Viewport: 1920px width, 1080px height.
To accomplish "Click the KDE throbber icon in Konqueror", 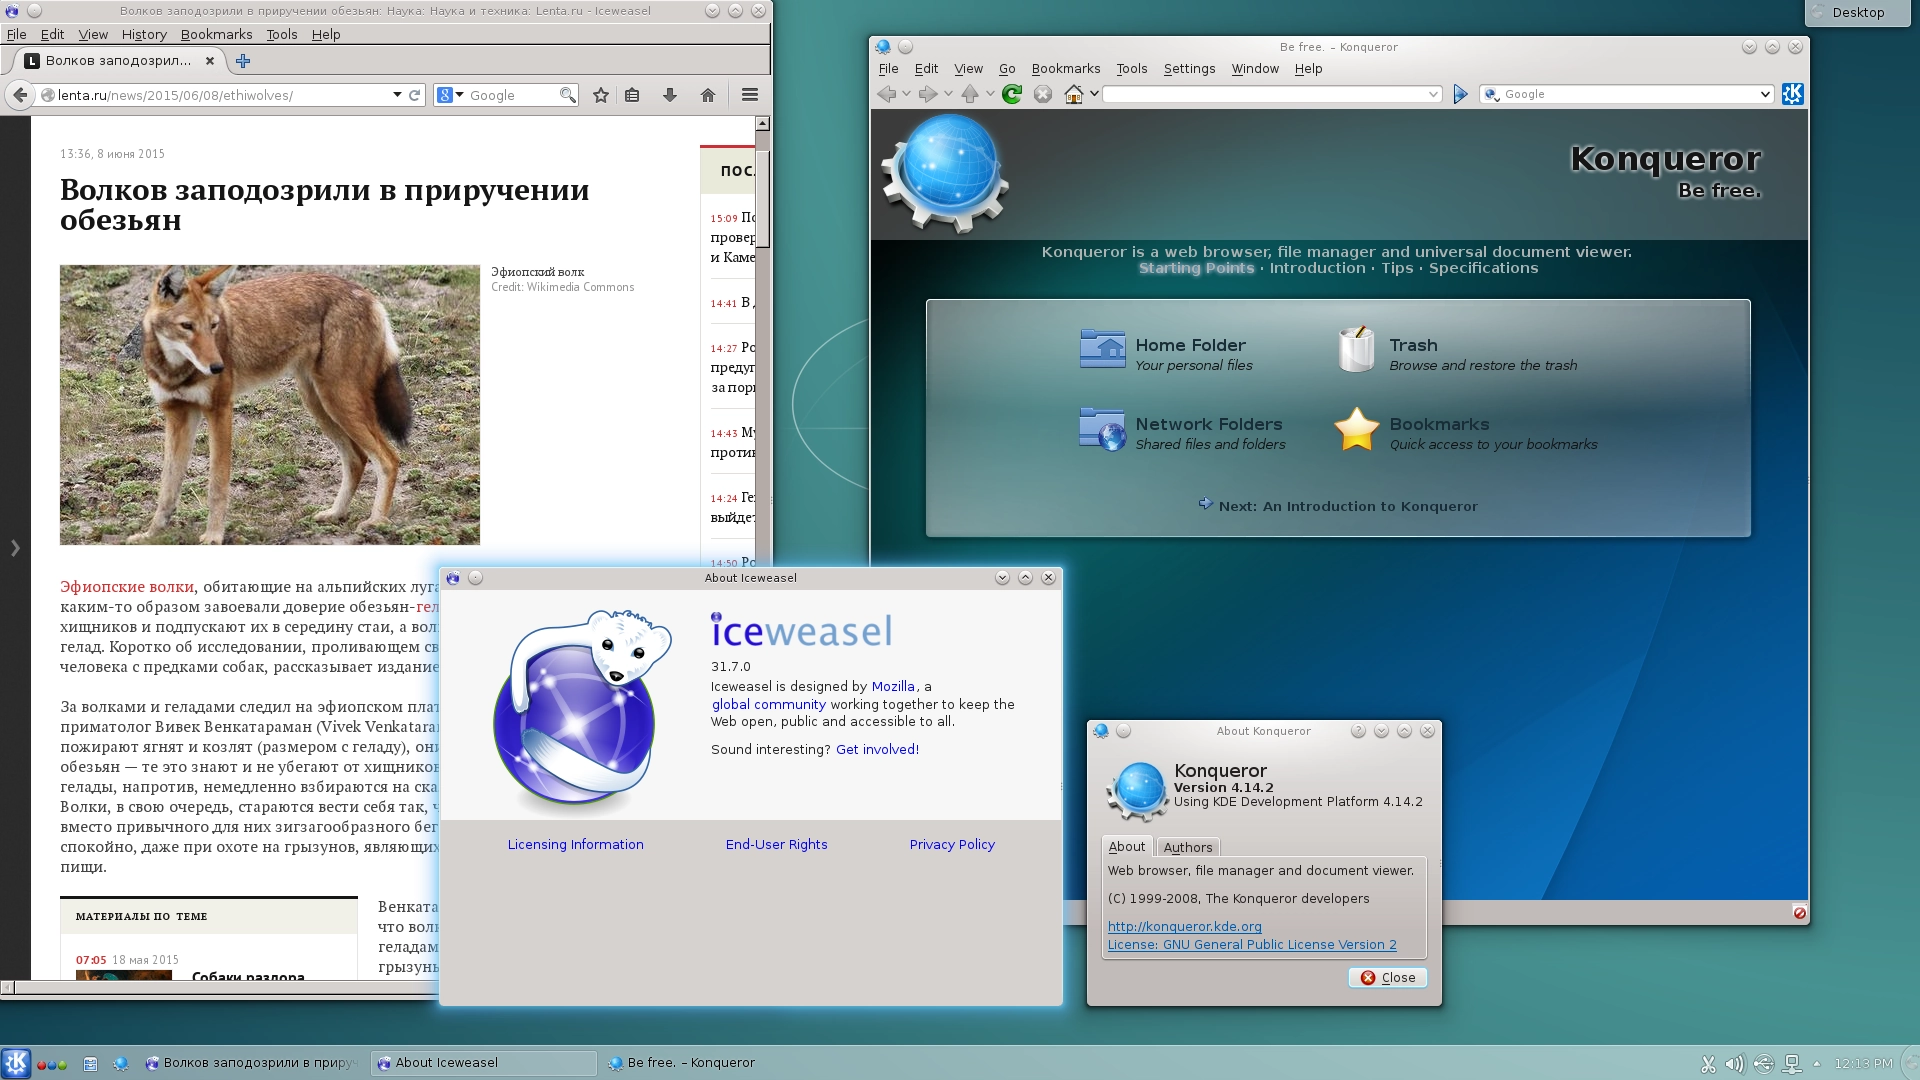I will coord(1792,94).
